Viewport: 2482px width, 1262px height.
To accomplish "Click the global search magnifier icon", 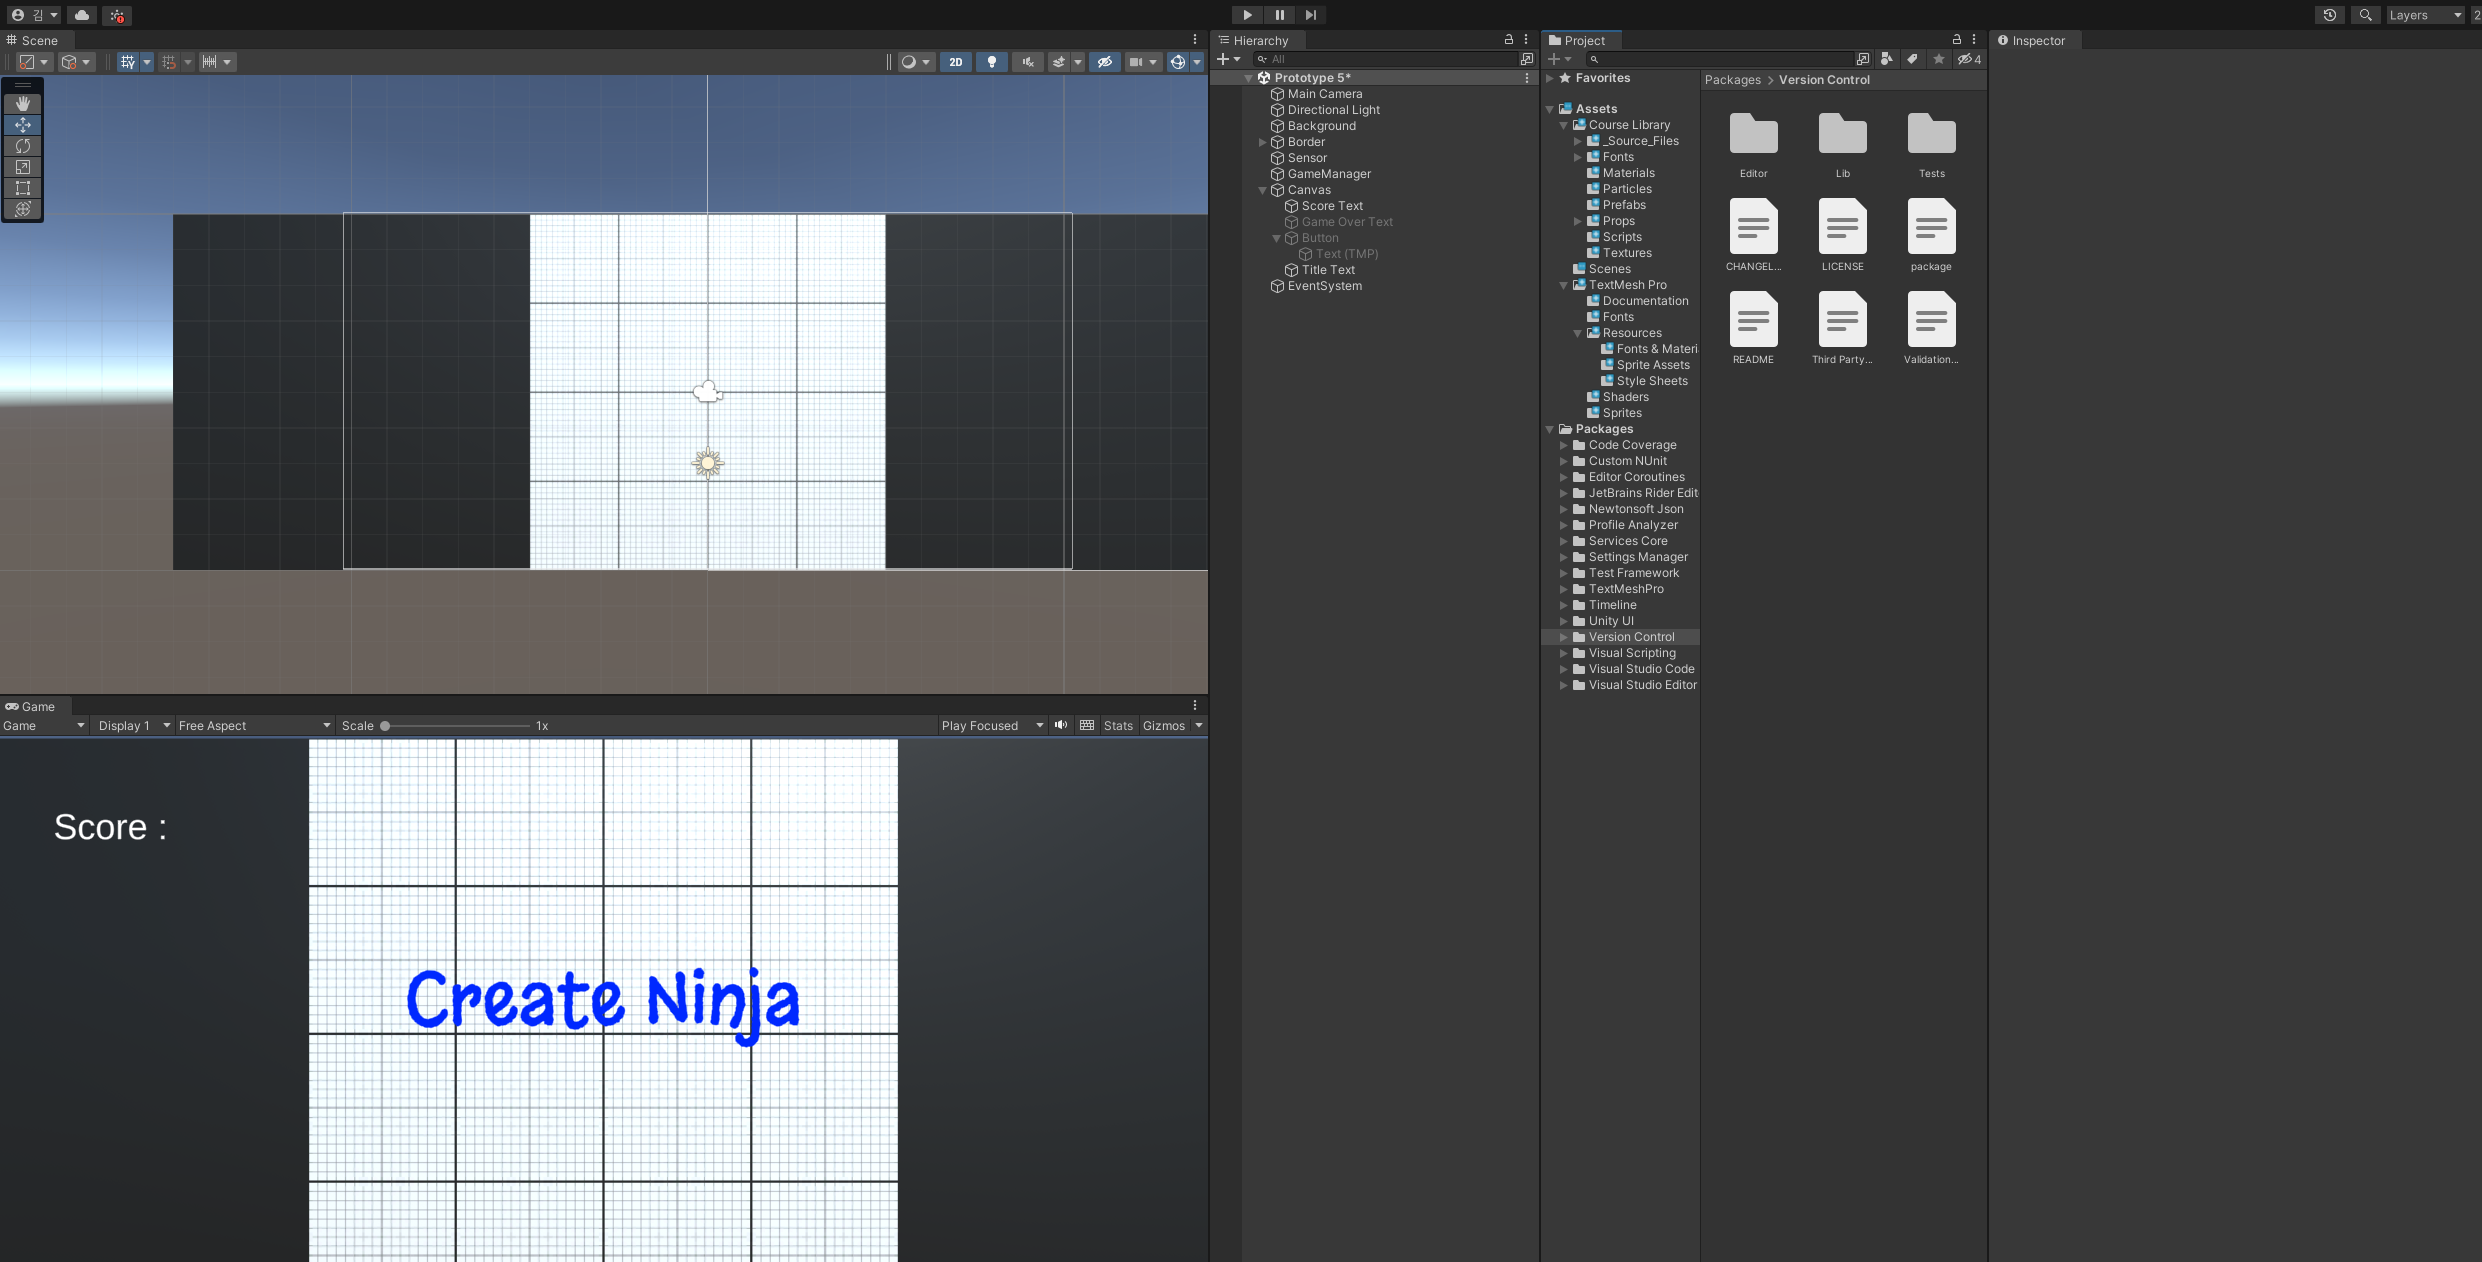I will 2365,15.
